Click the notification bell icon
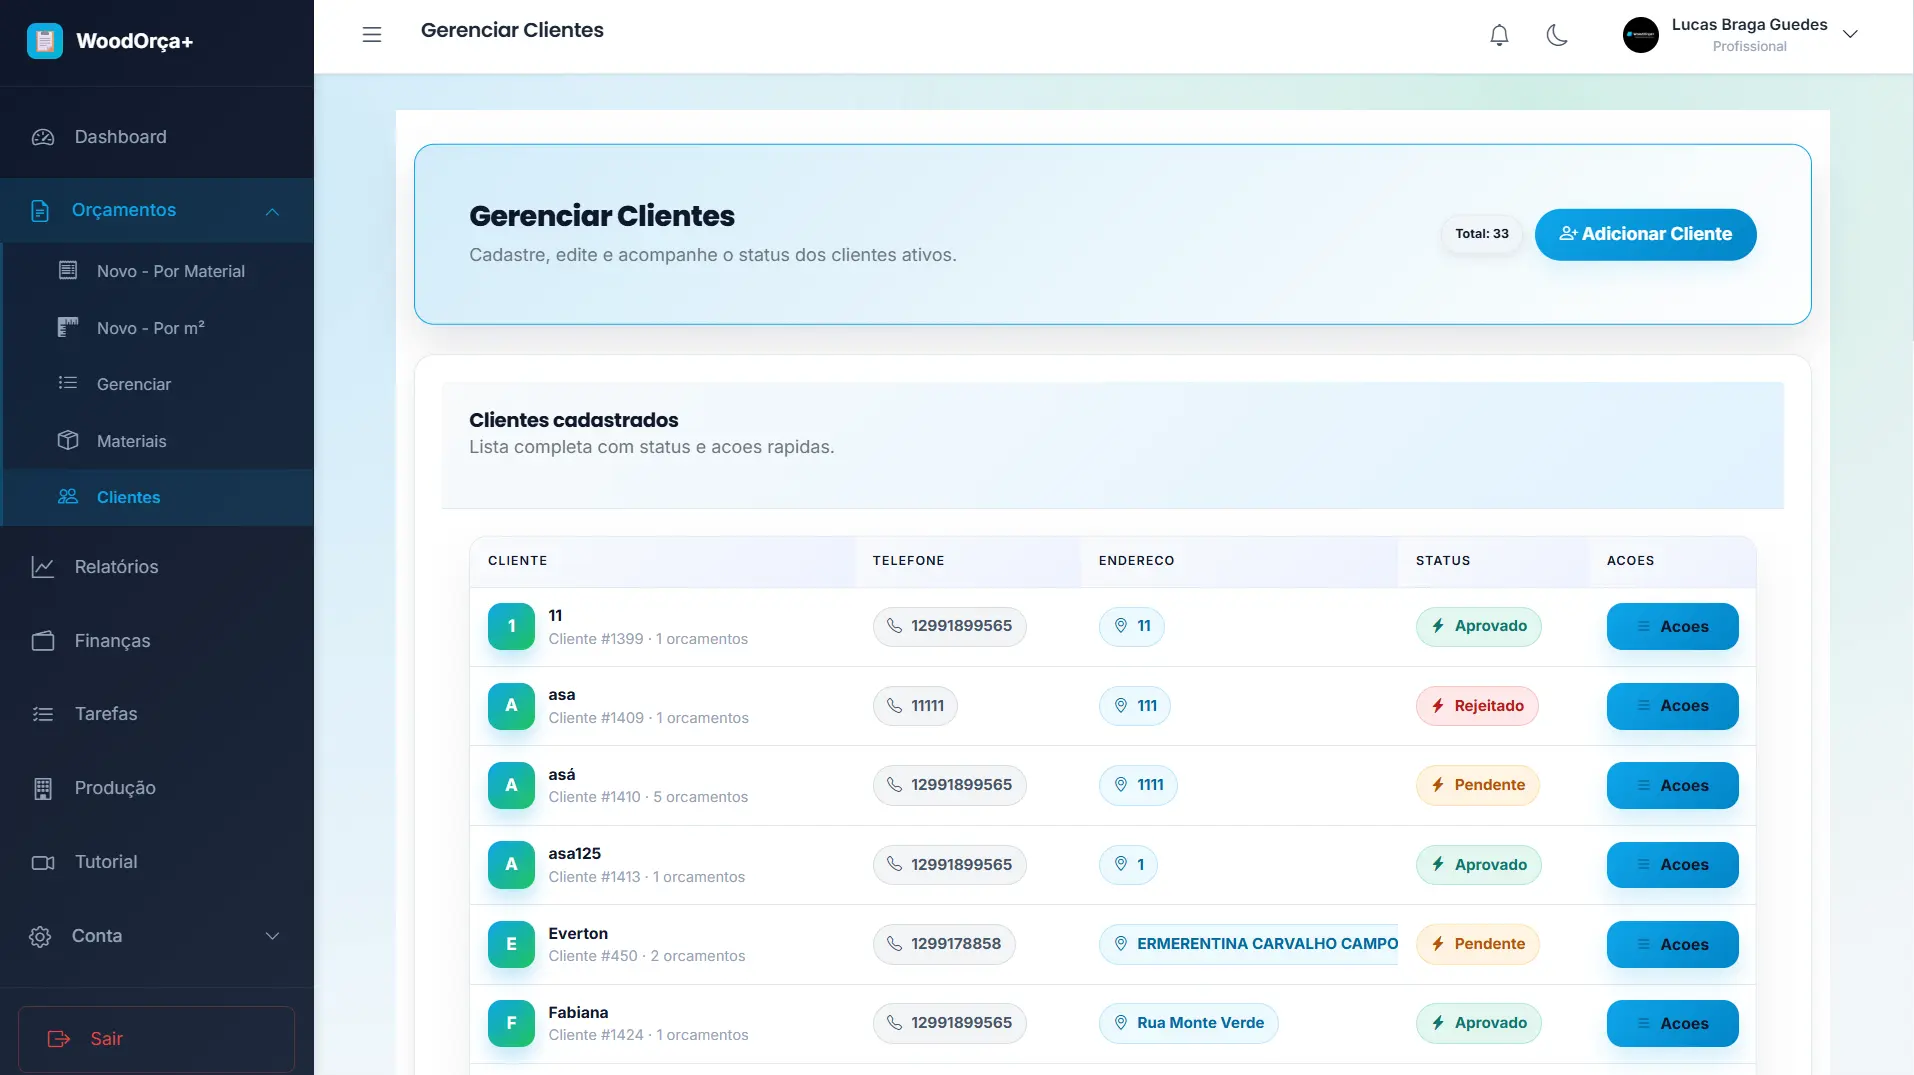 [x=1499, y=36]
